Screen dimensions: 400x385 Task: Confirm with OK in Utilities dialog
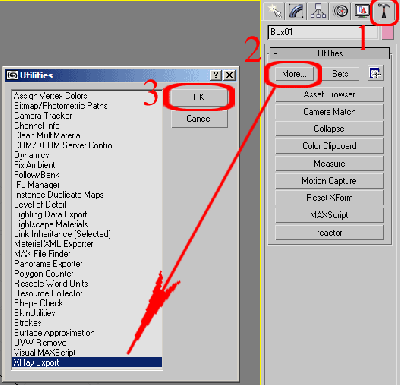[199, 97]
